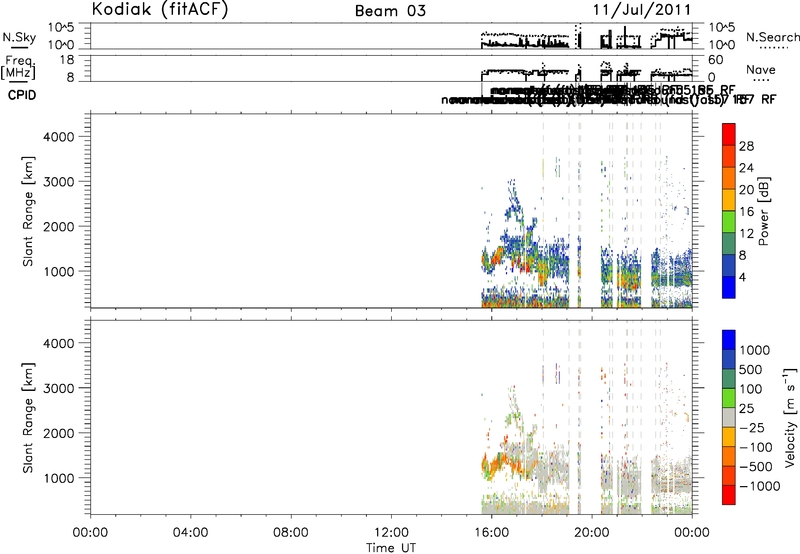
Task: Click the '16:00' time tick label
Action: pyautogui.click(x=491, y=532)
